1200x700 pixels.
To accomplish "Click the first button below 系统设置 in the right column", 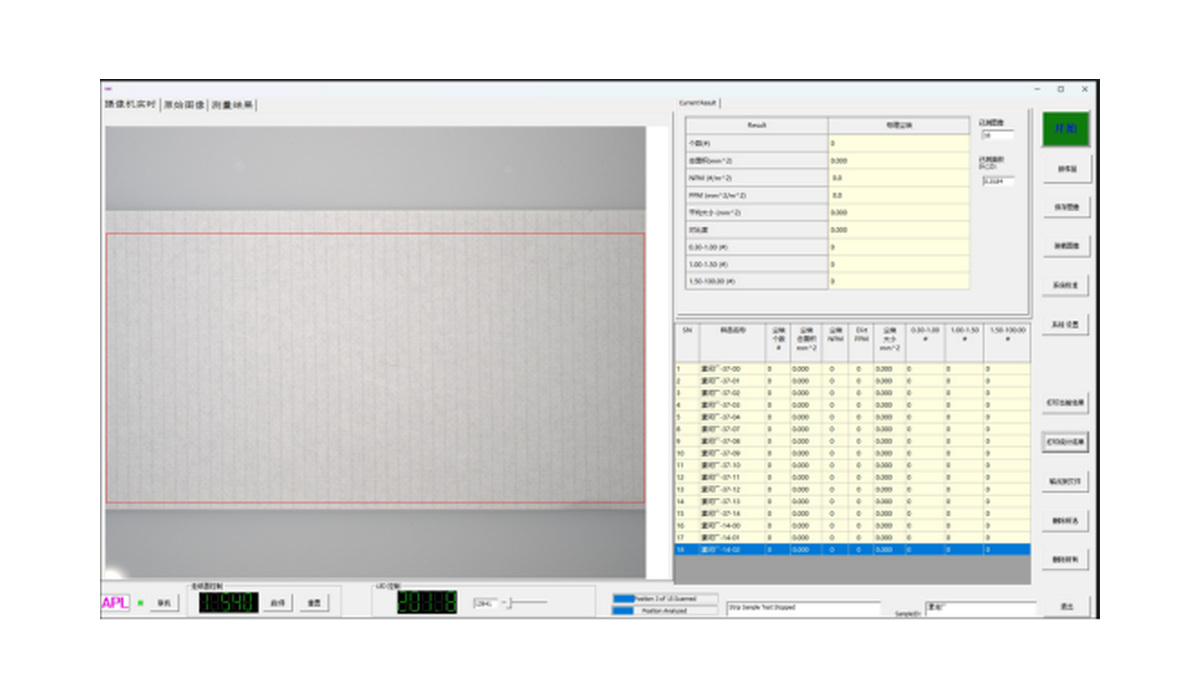I will [1066, 402].
